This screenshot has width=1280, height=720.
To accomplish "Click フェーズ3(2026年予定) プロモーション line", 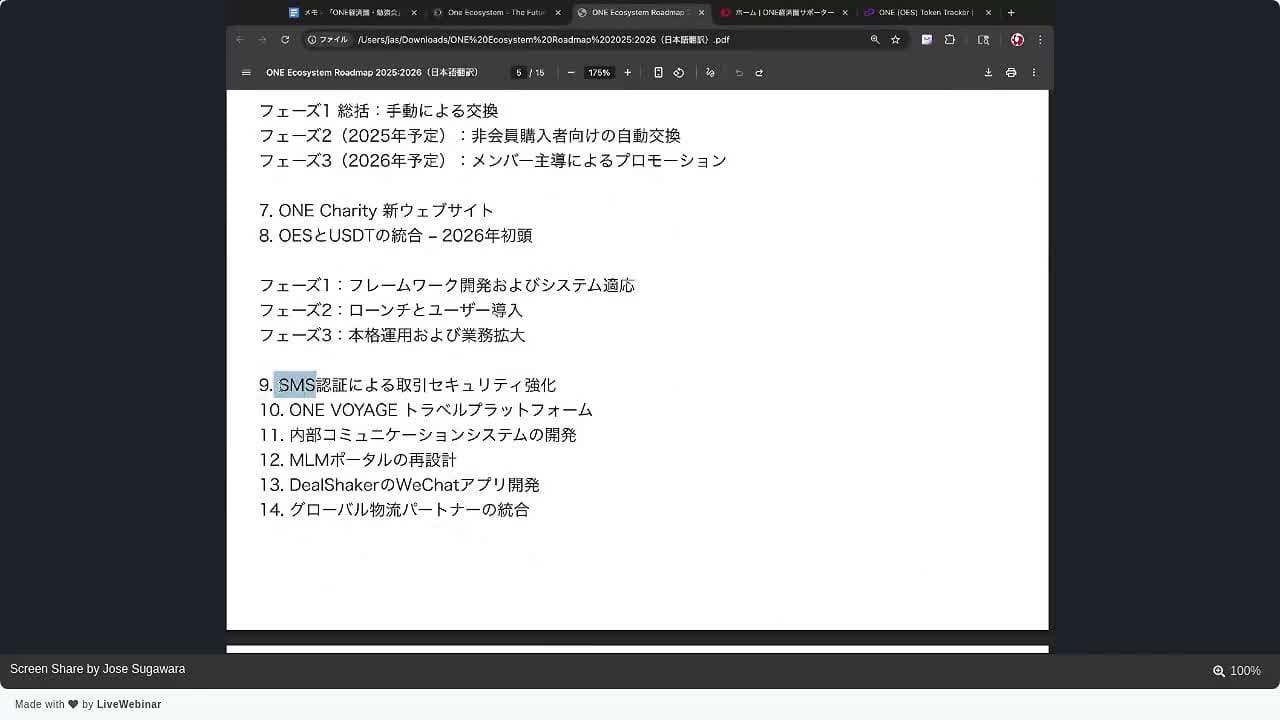I will 493,161.
